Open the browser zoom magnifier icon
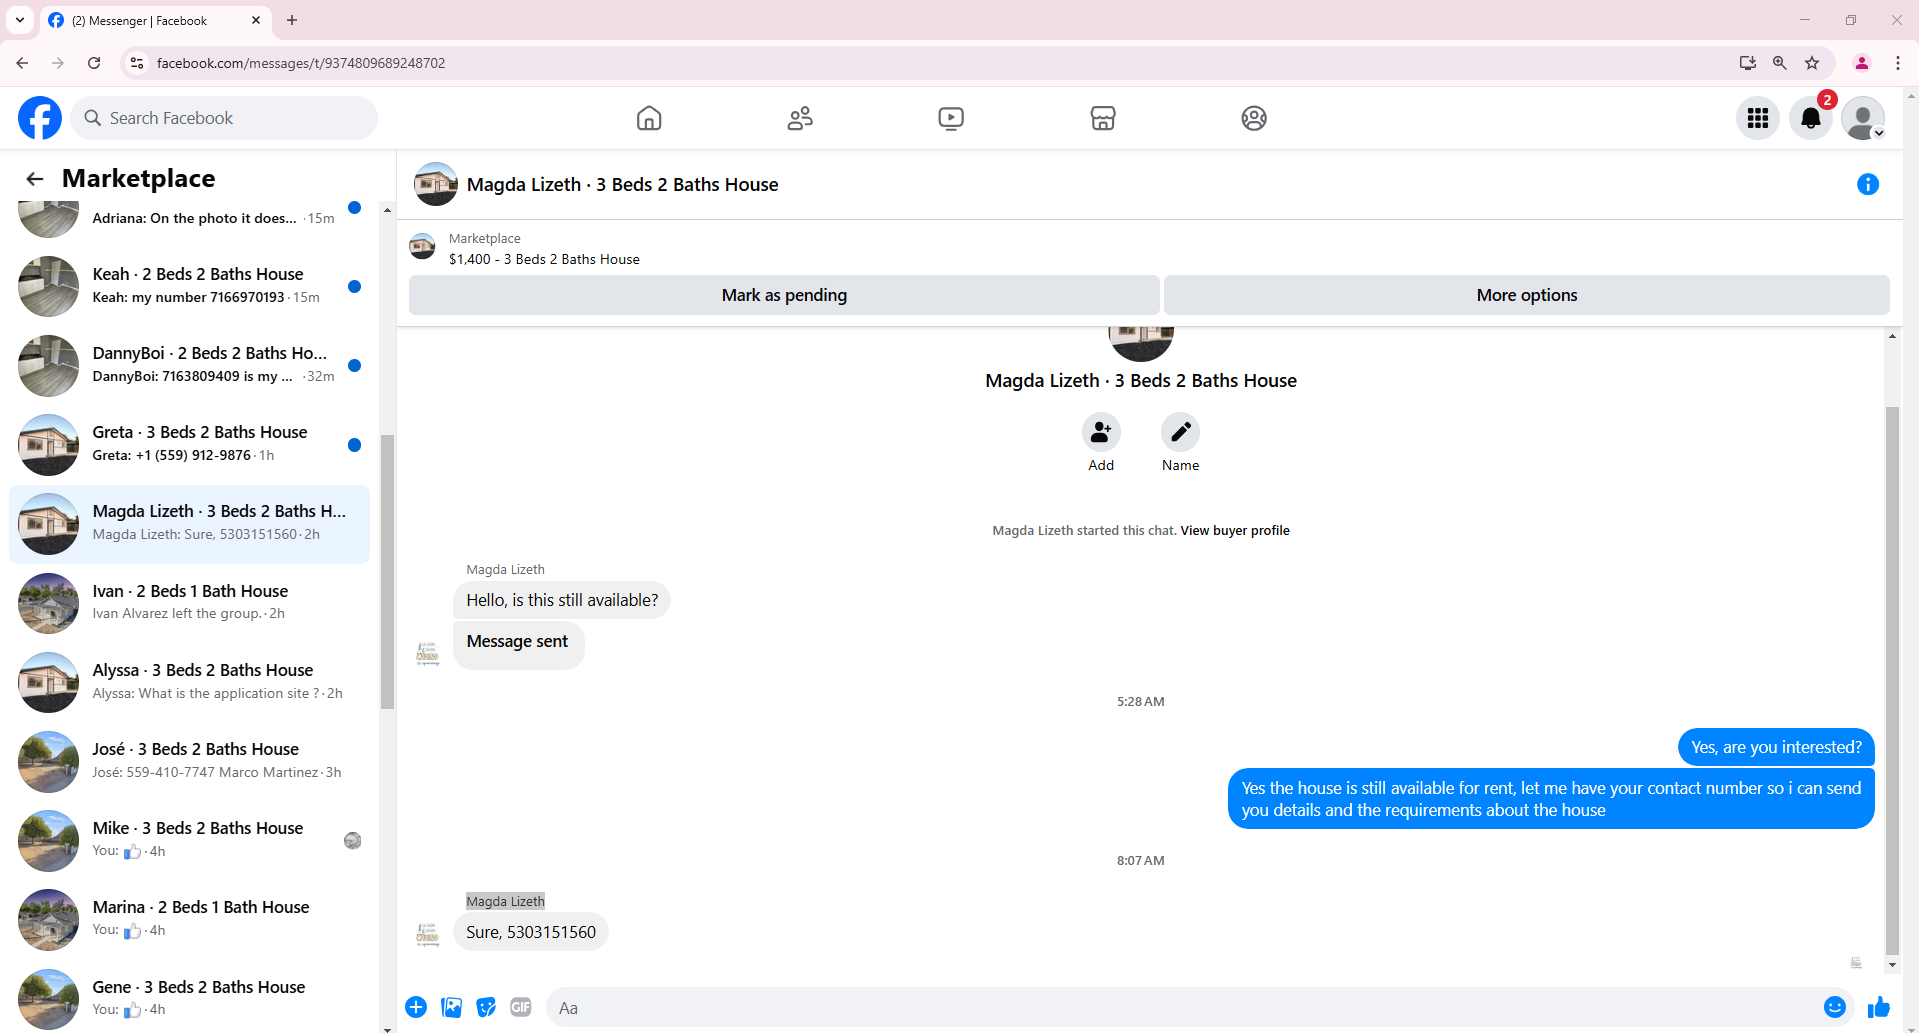 (x=1780, y=63)
